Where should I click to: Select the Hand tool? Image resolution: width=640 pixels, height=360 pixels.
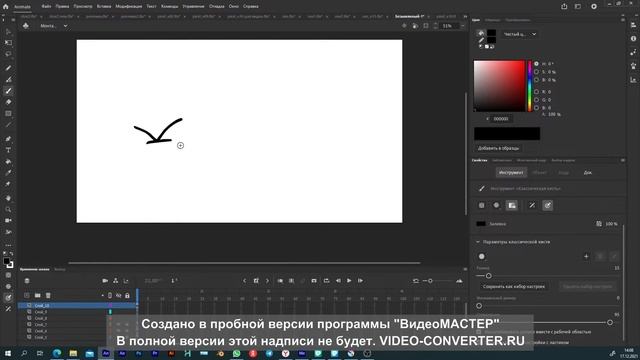(8, 198)
